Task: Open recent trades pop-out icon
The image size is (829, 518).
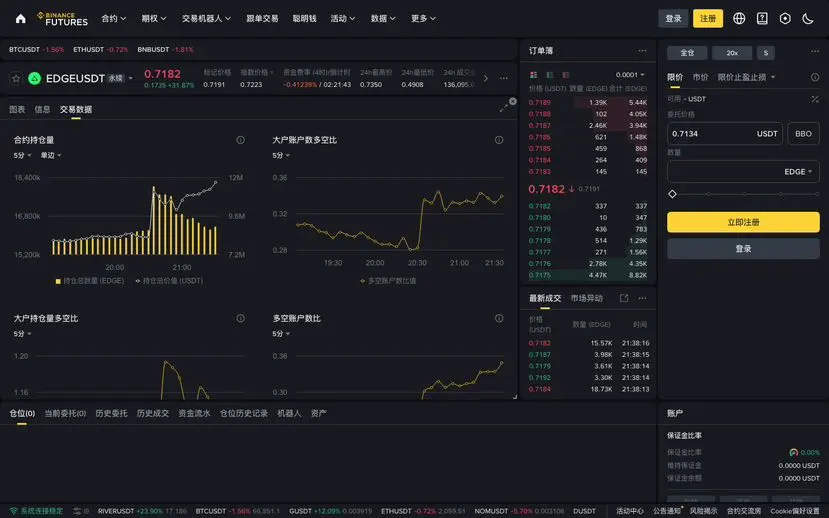Action: pyautogui.click(x=624, y=298)
